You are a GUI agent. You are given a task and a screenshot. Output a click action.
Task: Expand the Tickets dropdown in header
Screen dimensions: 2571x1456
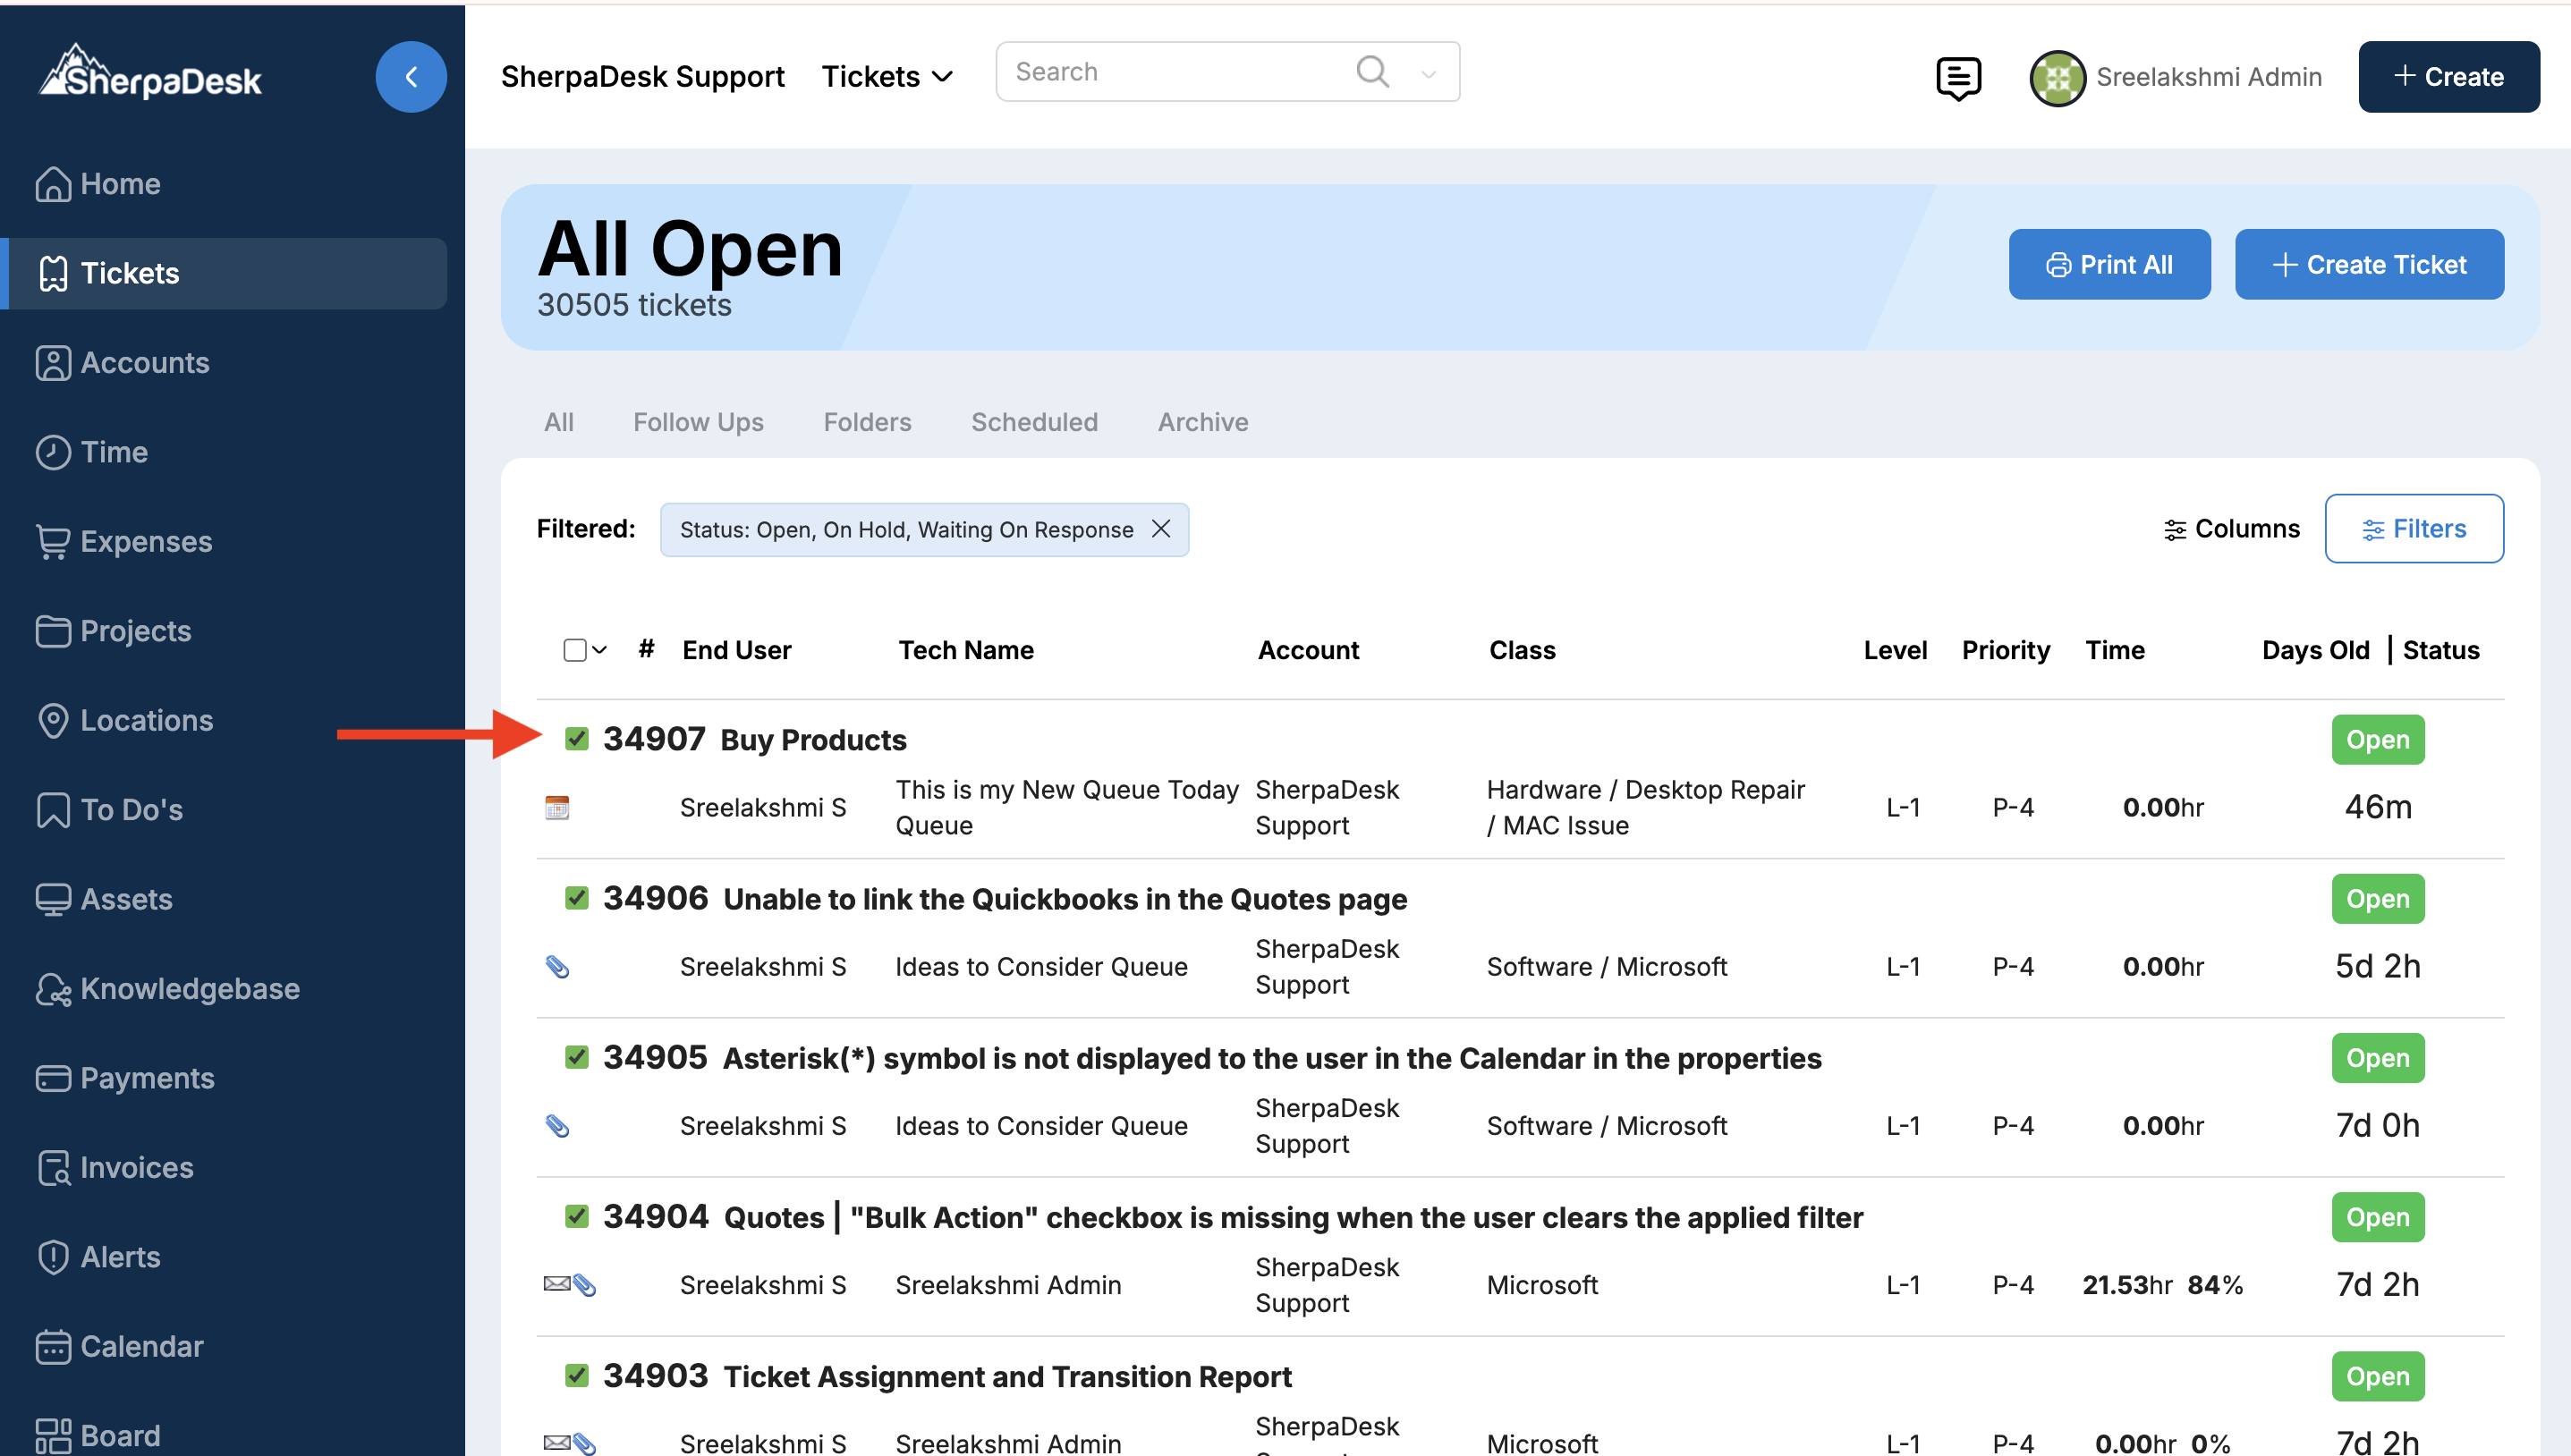tap(887, 77)
